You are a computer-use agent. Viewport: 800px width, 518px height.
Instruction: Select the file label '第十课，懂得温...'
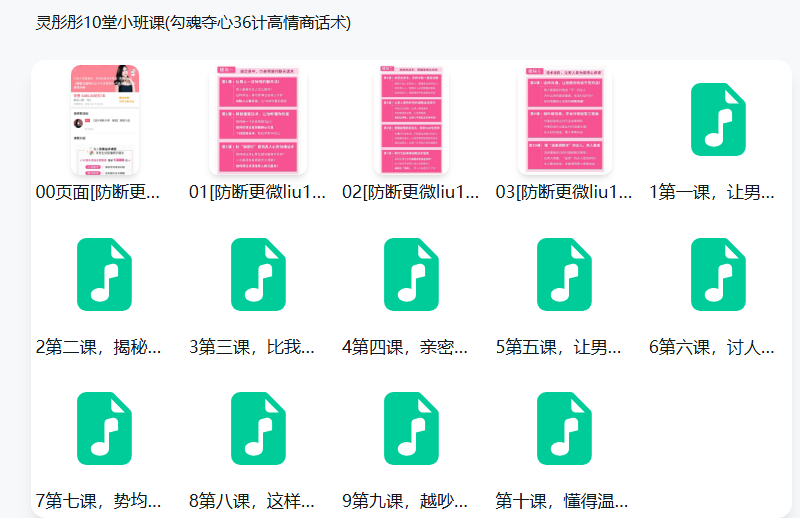coord(559,501)
